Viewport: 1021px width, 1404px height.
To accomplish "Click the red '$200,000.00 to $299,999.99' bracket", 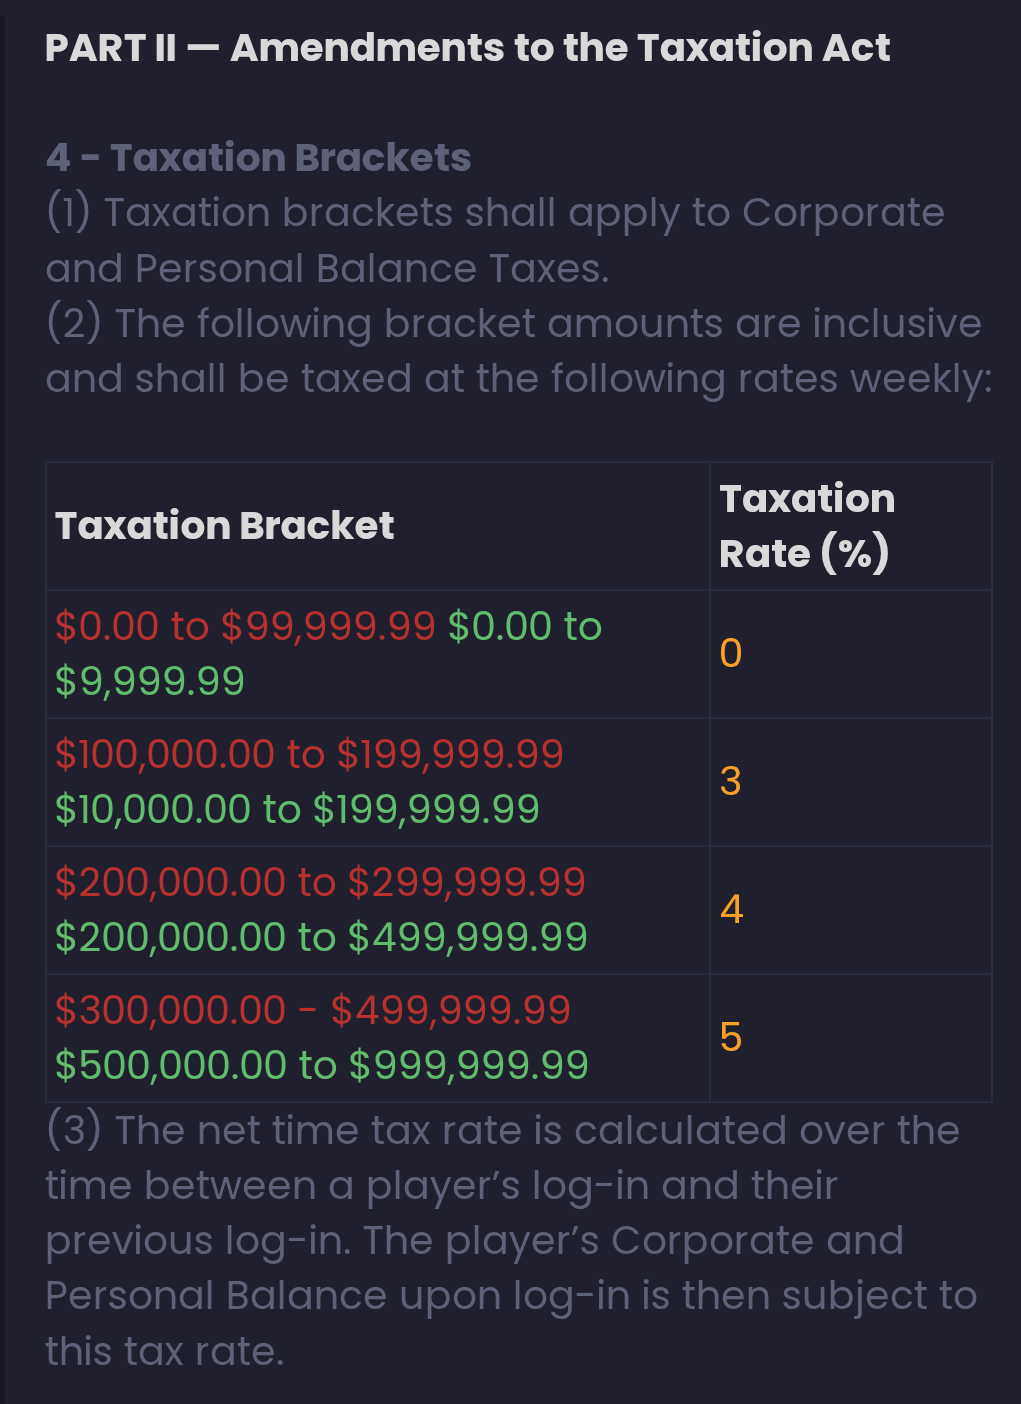I will point(320,882).
